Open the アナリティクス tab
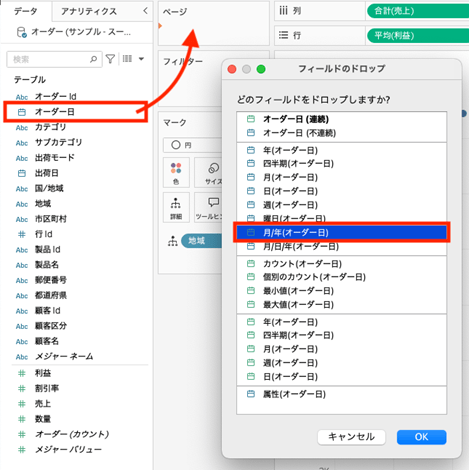Viewport: 469px width, 470px height. pyautogui.click(x=89, y=11)
